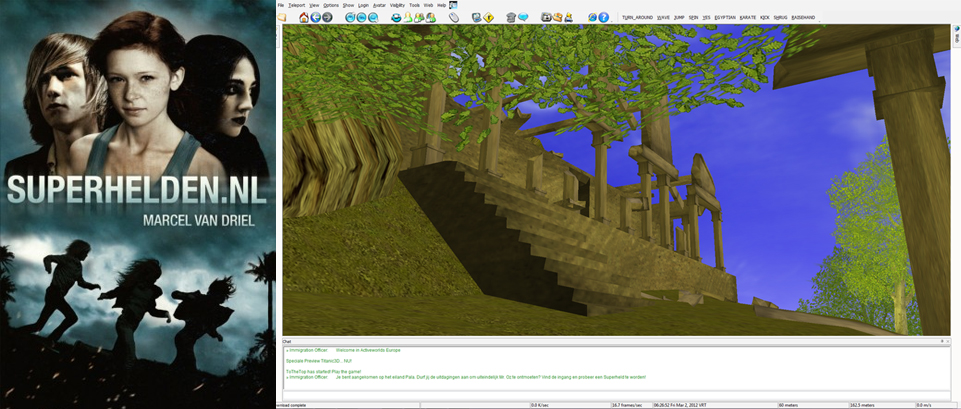This screenshot has width=961, height=409.
Task: Open the Tools menu
Action: click(x=415, y=5)
